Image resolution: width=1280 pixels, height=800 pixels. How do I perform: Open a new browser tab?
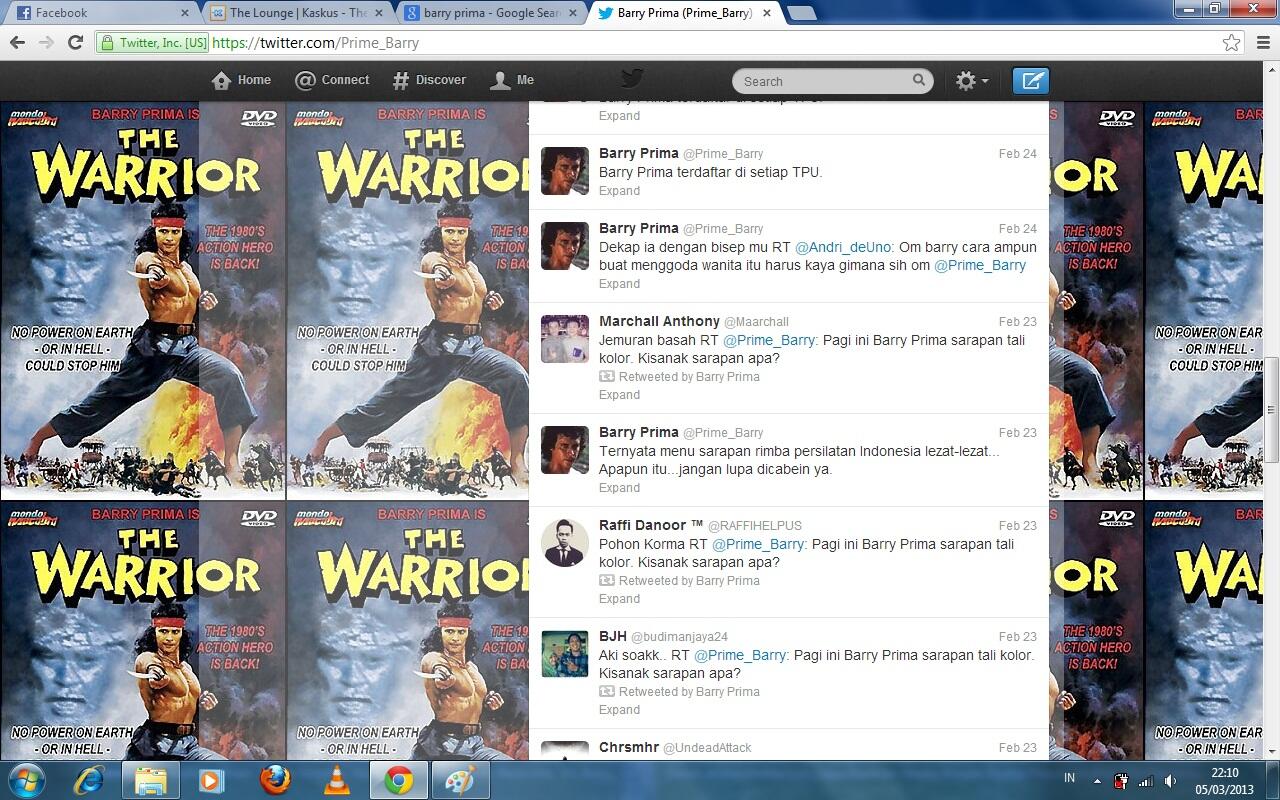pyautogui.click(x=802, y=13)
